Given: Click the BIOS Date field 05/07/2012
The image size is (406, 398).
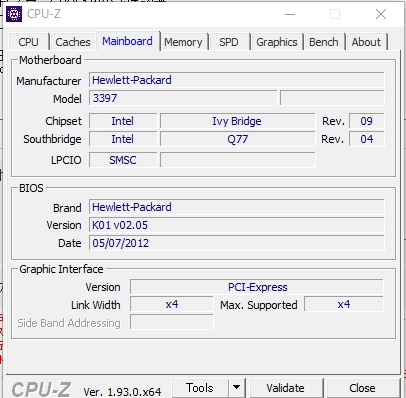Looking at the screenshot, I should 237,243.
